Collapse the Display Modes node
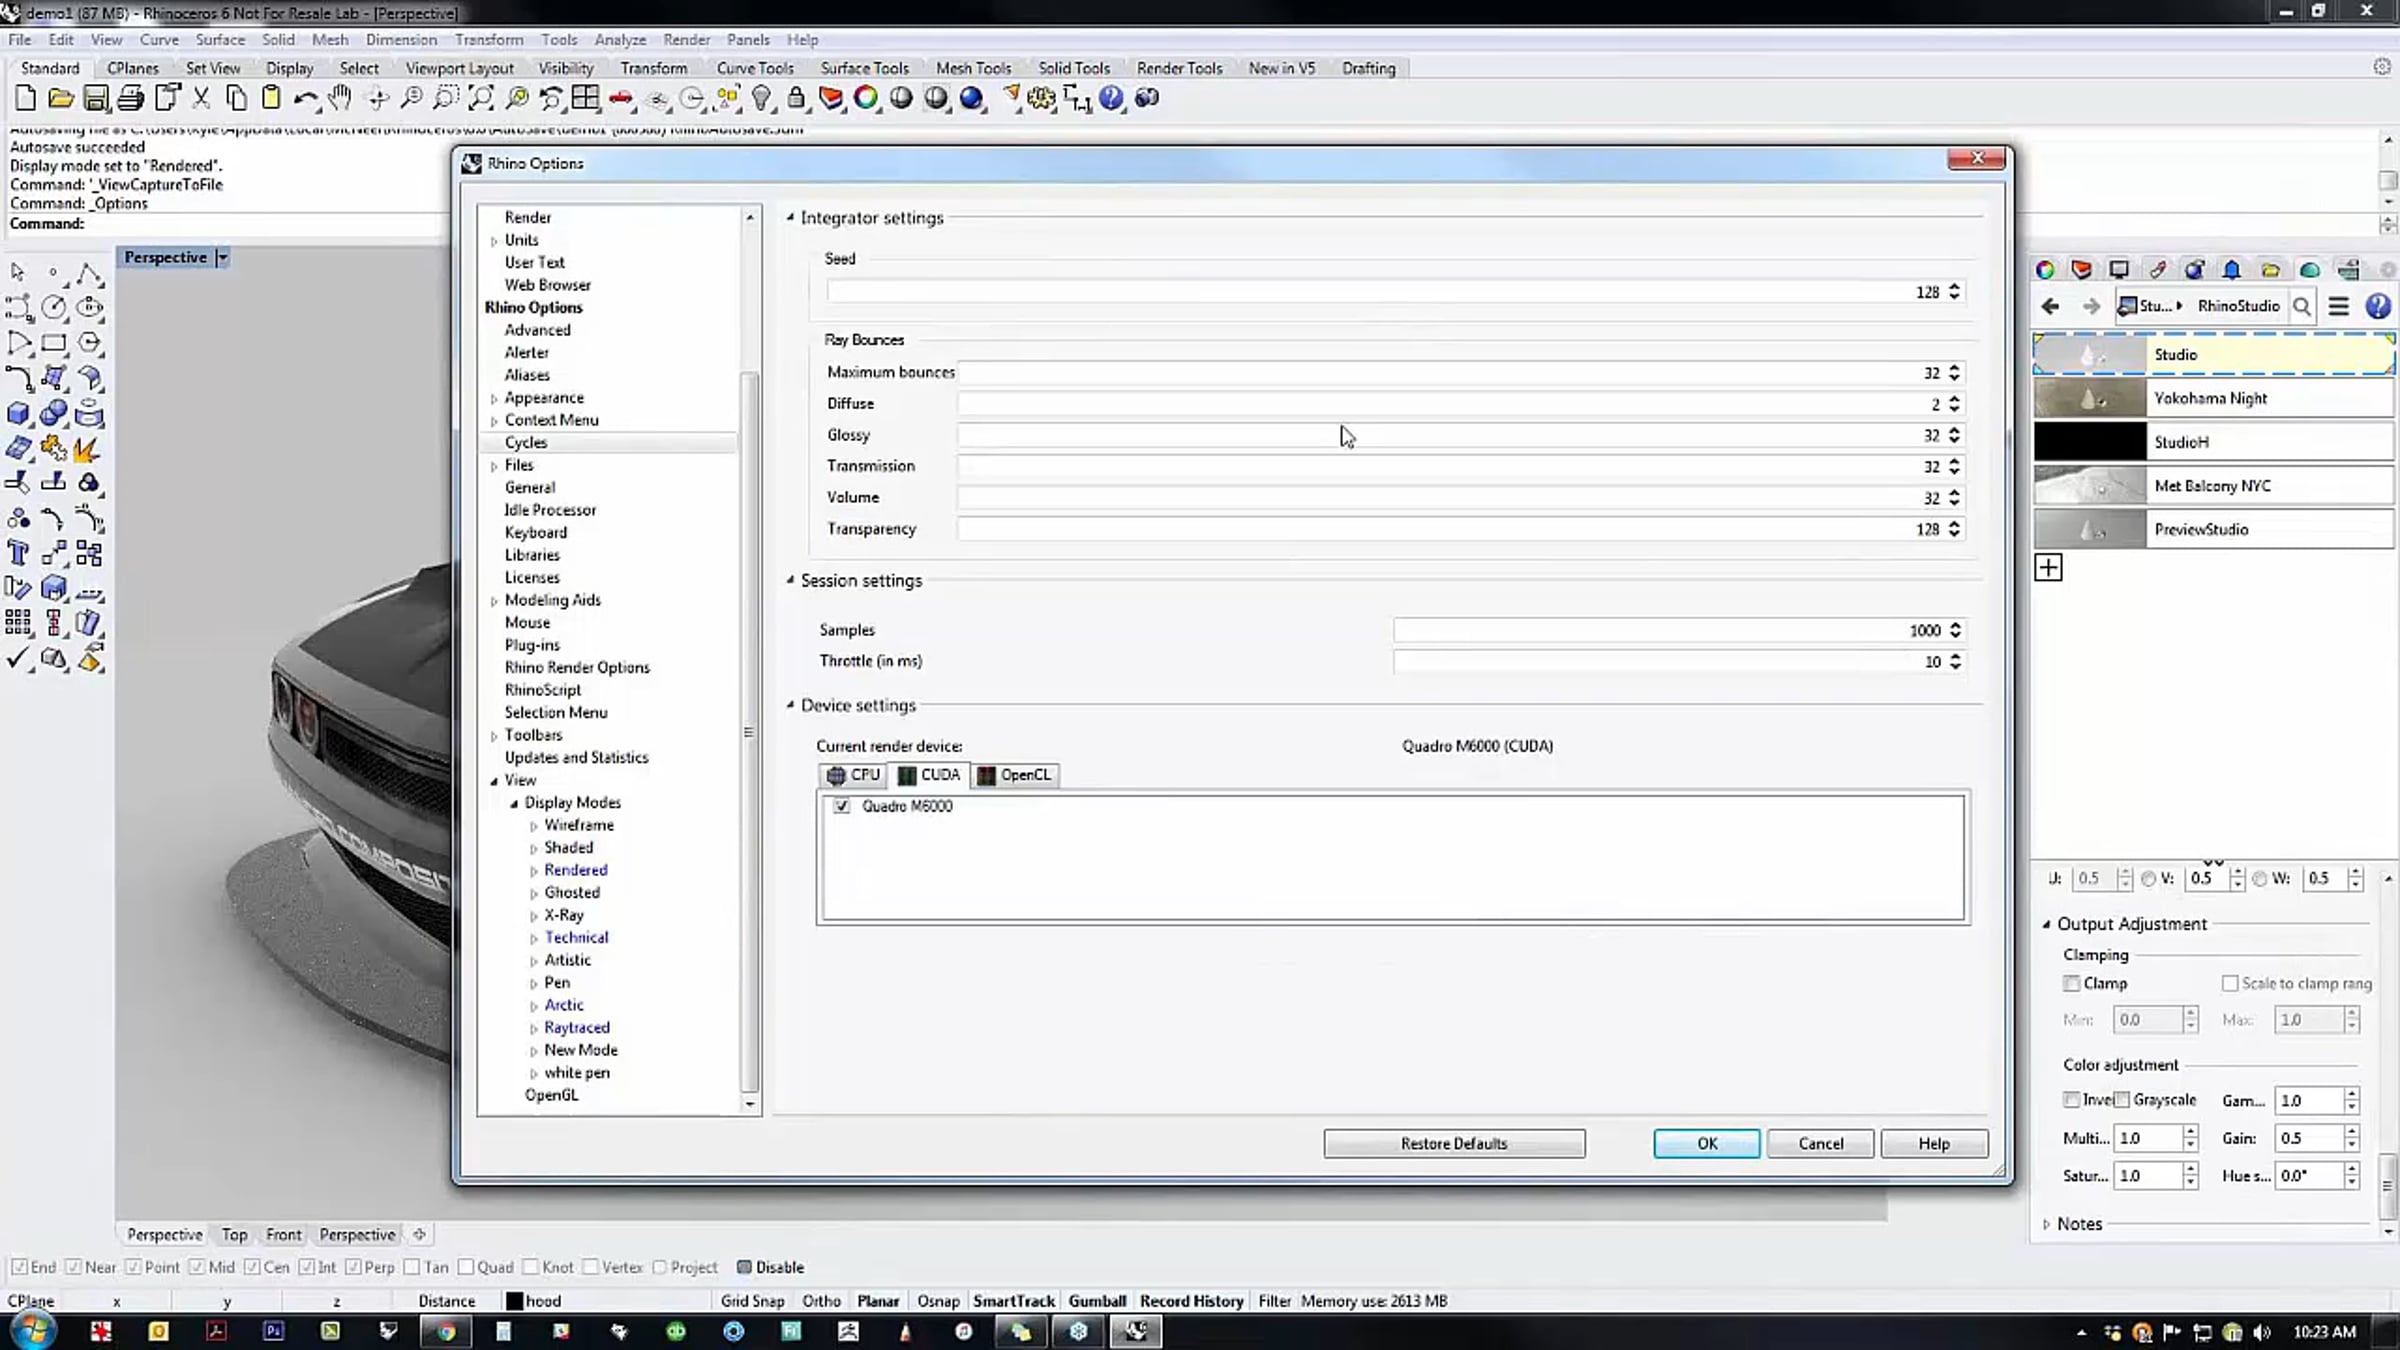The height and width of the screenshot is (1350, 2400). 514,803
